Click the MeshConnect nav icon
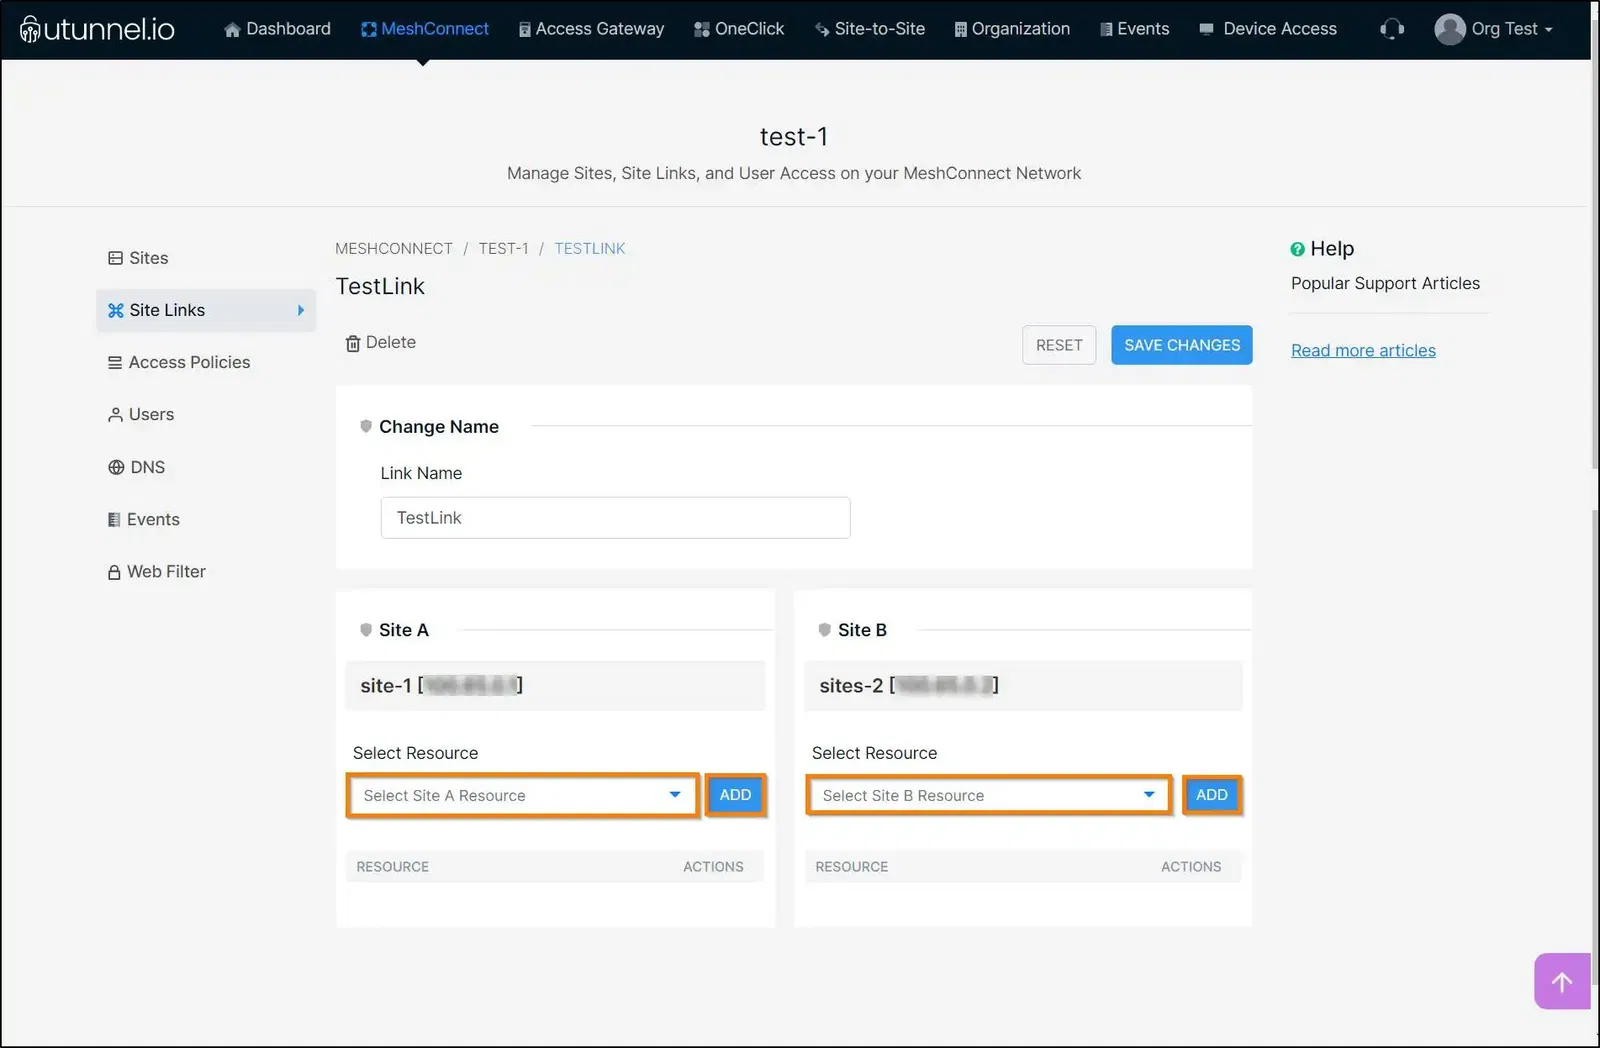The image size is (1600, 1048). pyautogui.click(x=369, y=30)
